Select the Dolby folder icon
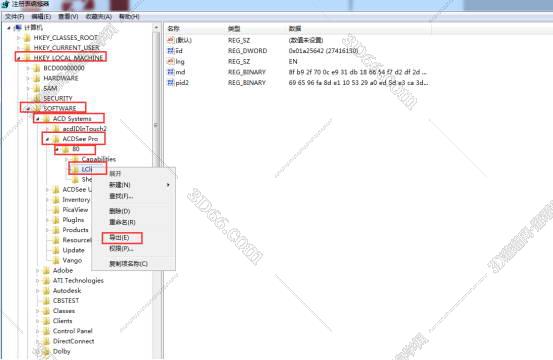The height and width of the screenshot is (360, 553). [46, 352]
